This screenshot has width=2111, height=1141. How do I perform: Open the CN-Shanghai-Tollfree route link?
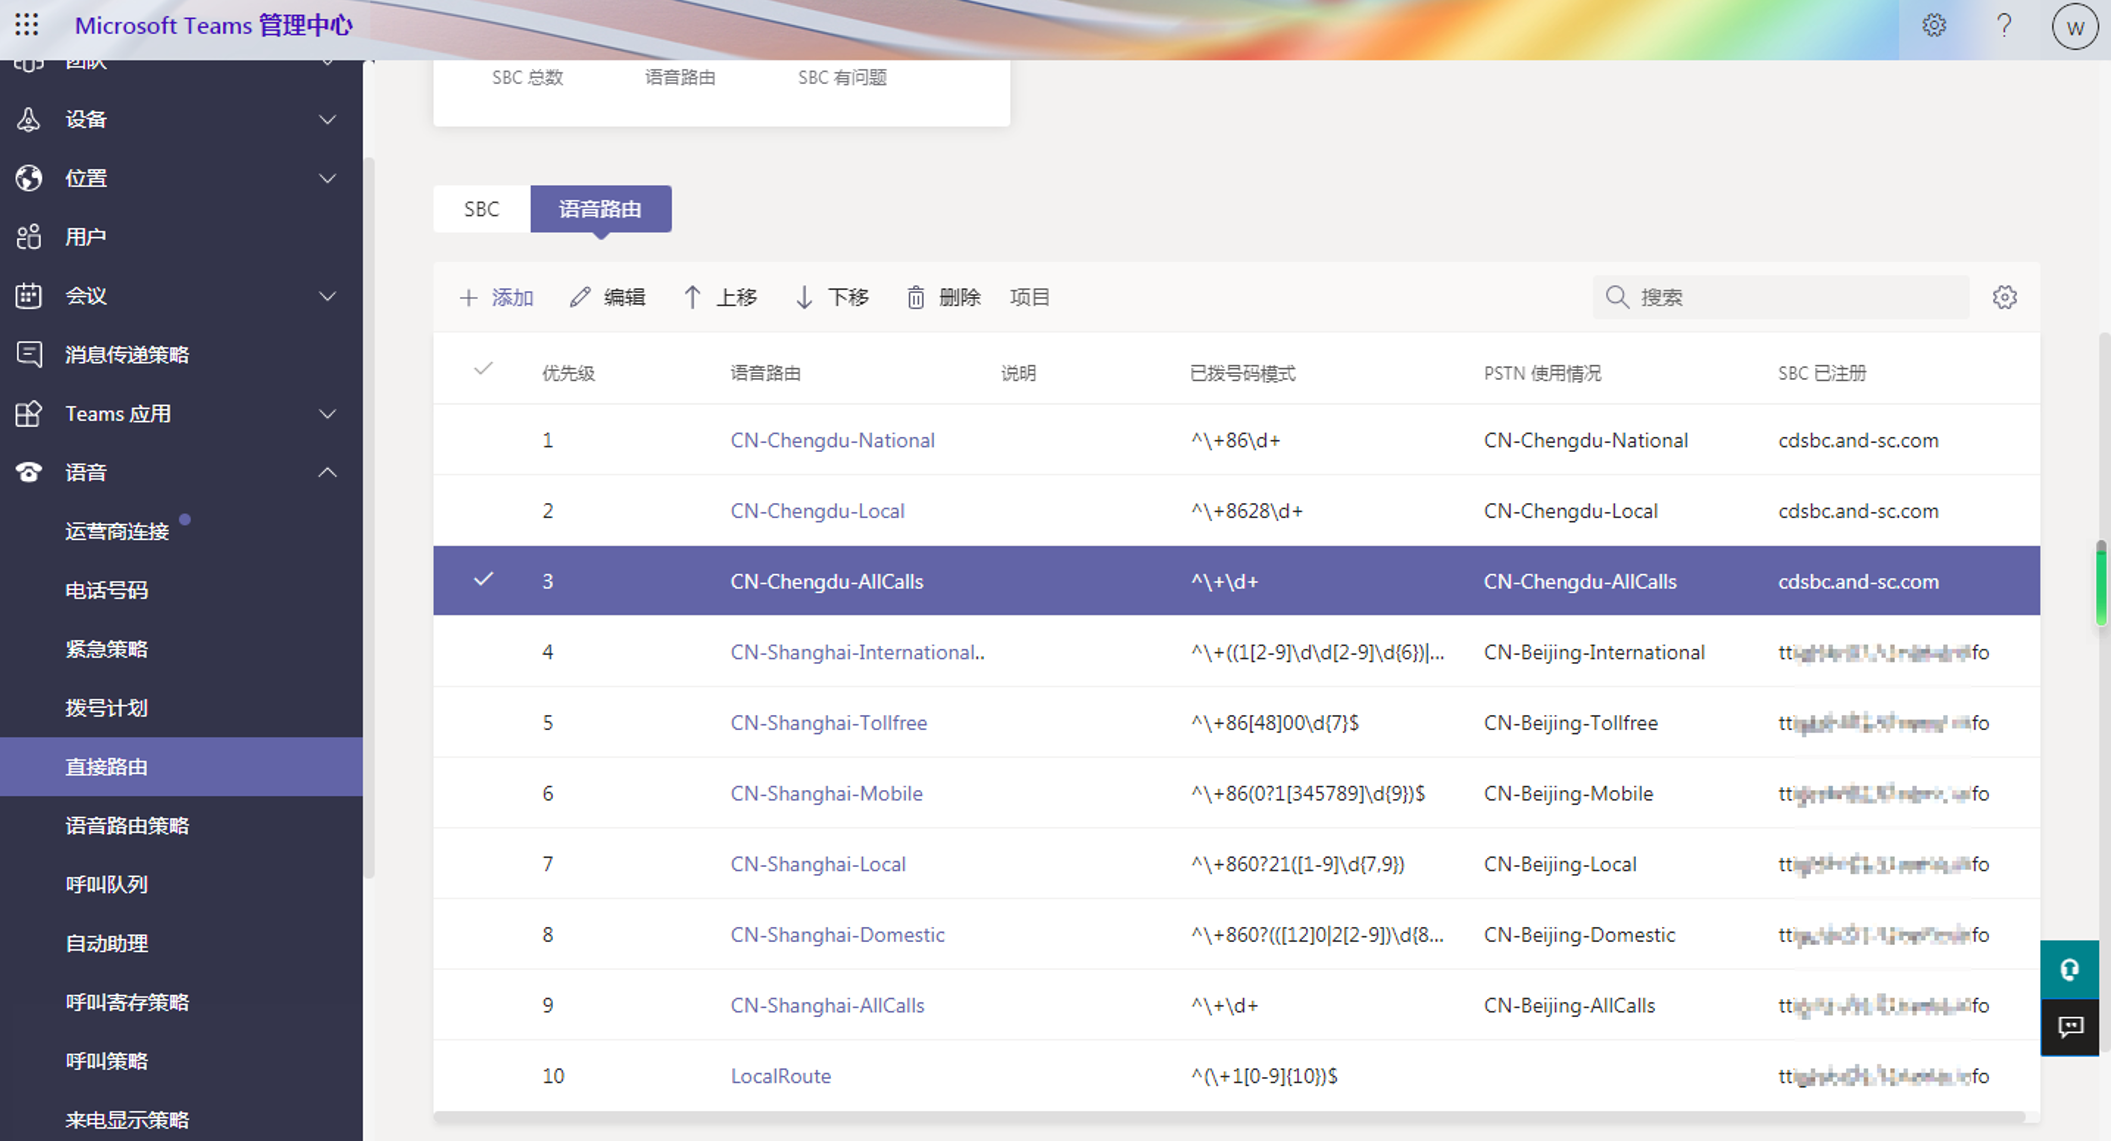[828, 723]
